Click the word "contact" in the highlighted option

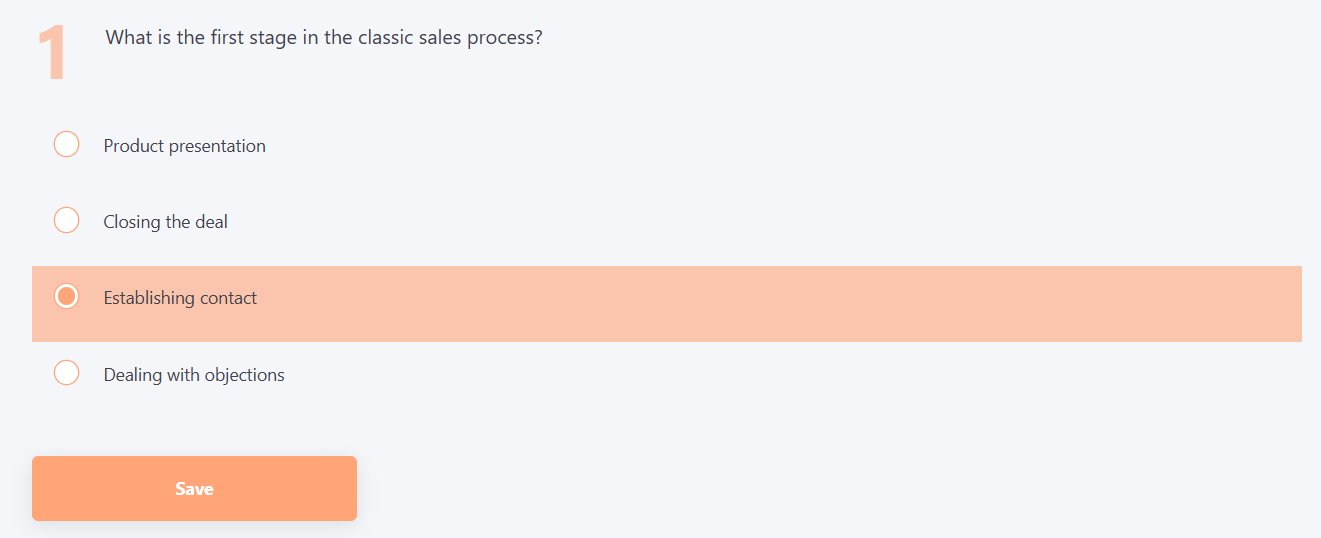[x=228, y=298]
